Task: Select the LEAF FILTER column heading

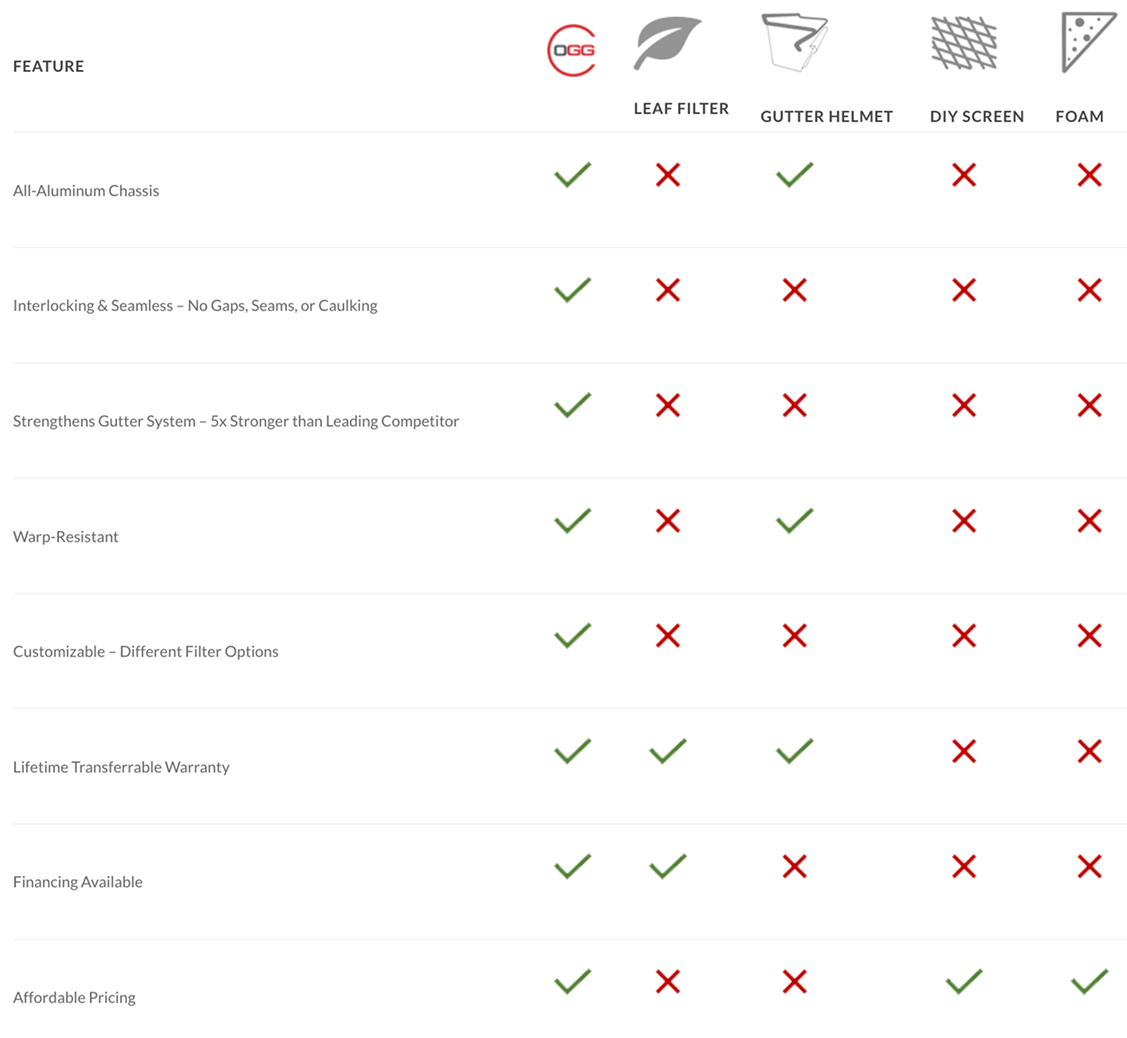Action: [681, 108]
